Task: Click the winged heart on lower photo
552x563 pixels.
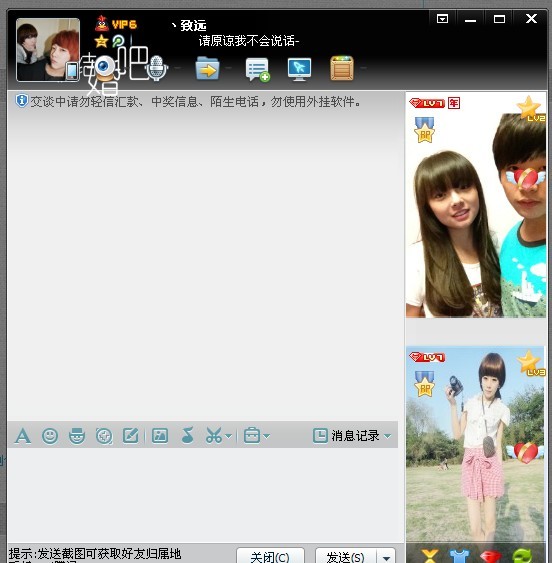Action: point(525,452)
